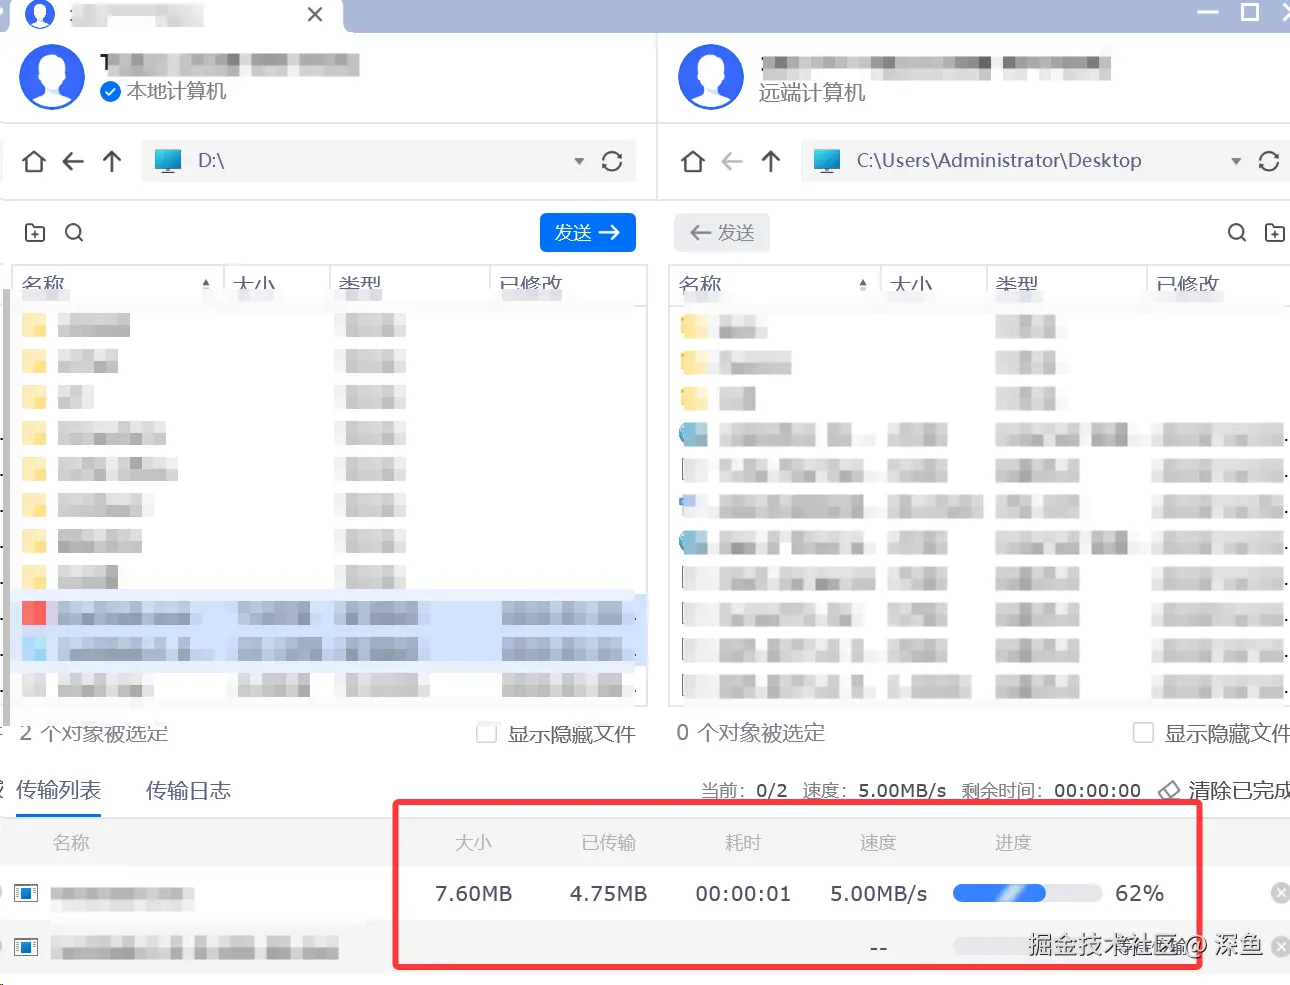Clear completed transfers with 清除已完成
Image resolution: width=1290 pixels, height=985 pixels.
(x=1224, y=790)
